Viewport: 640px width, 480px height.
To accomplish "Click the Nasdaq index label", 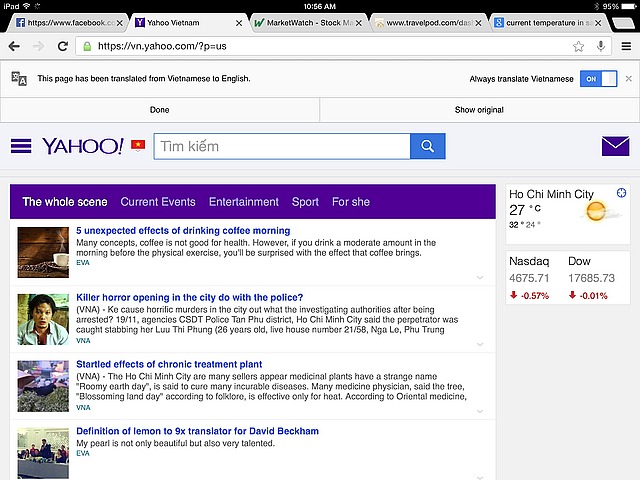I will [529, 261].
